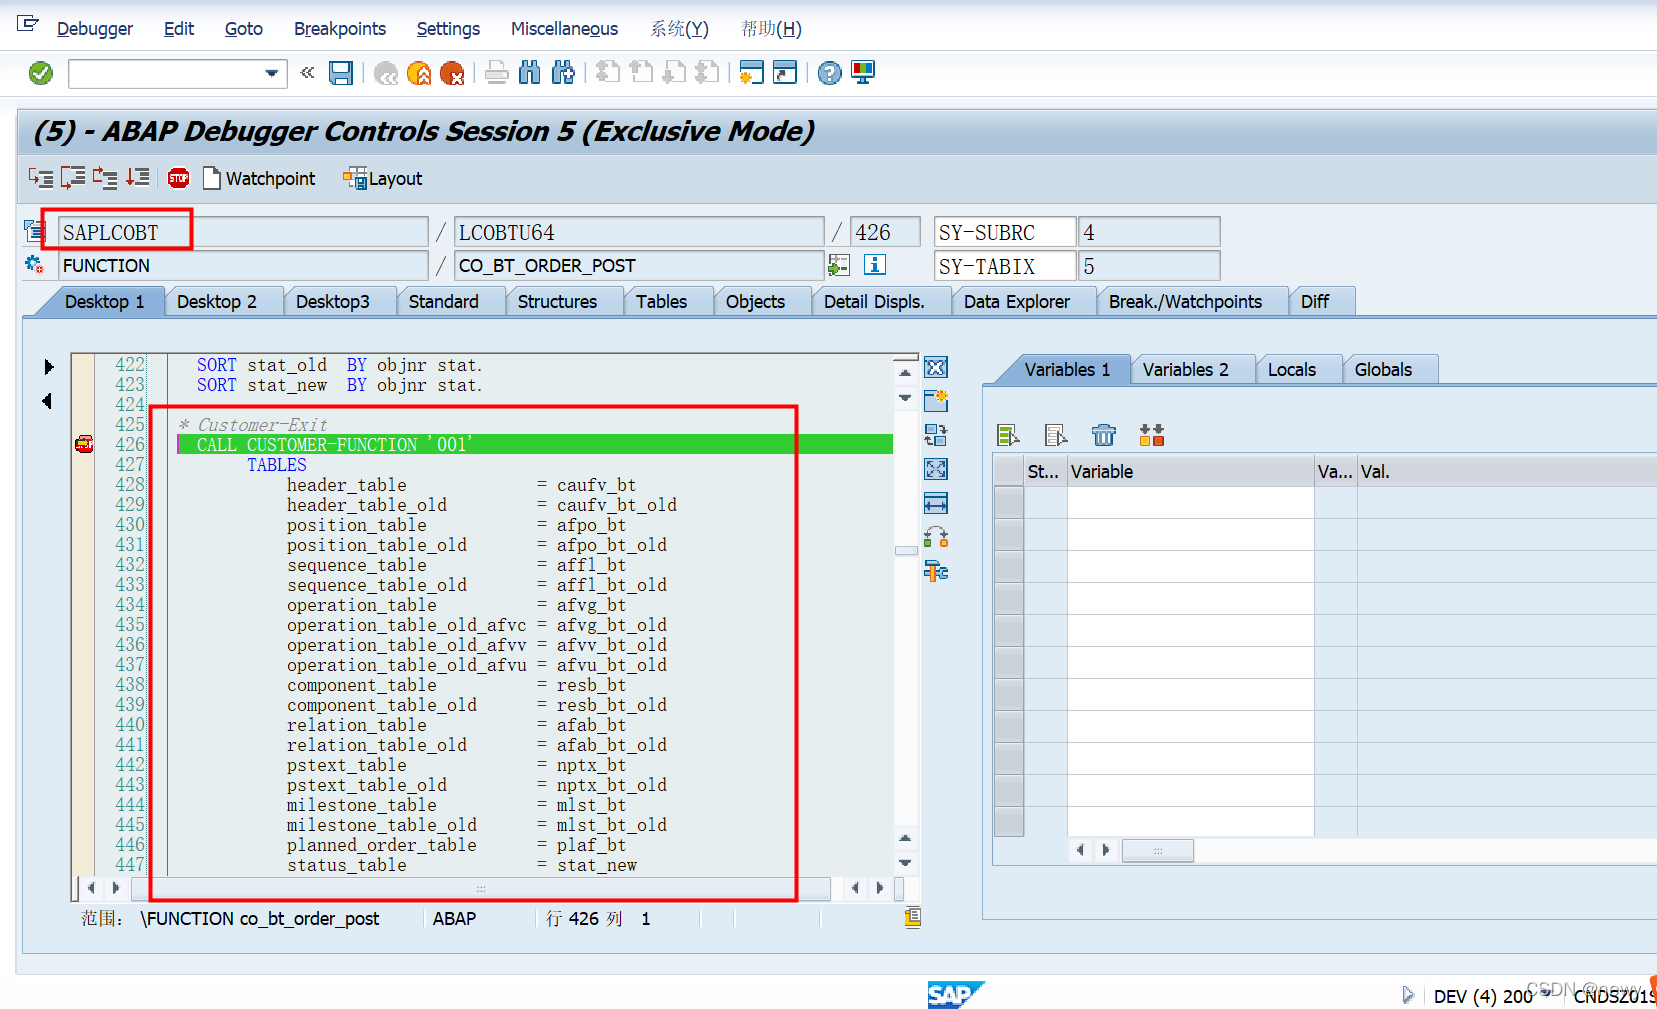Click the first icon in Variables toolbar
This screenshot has height=1009, width=1657.
point(1008,435)
